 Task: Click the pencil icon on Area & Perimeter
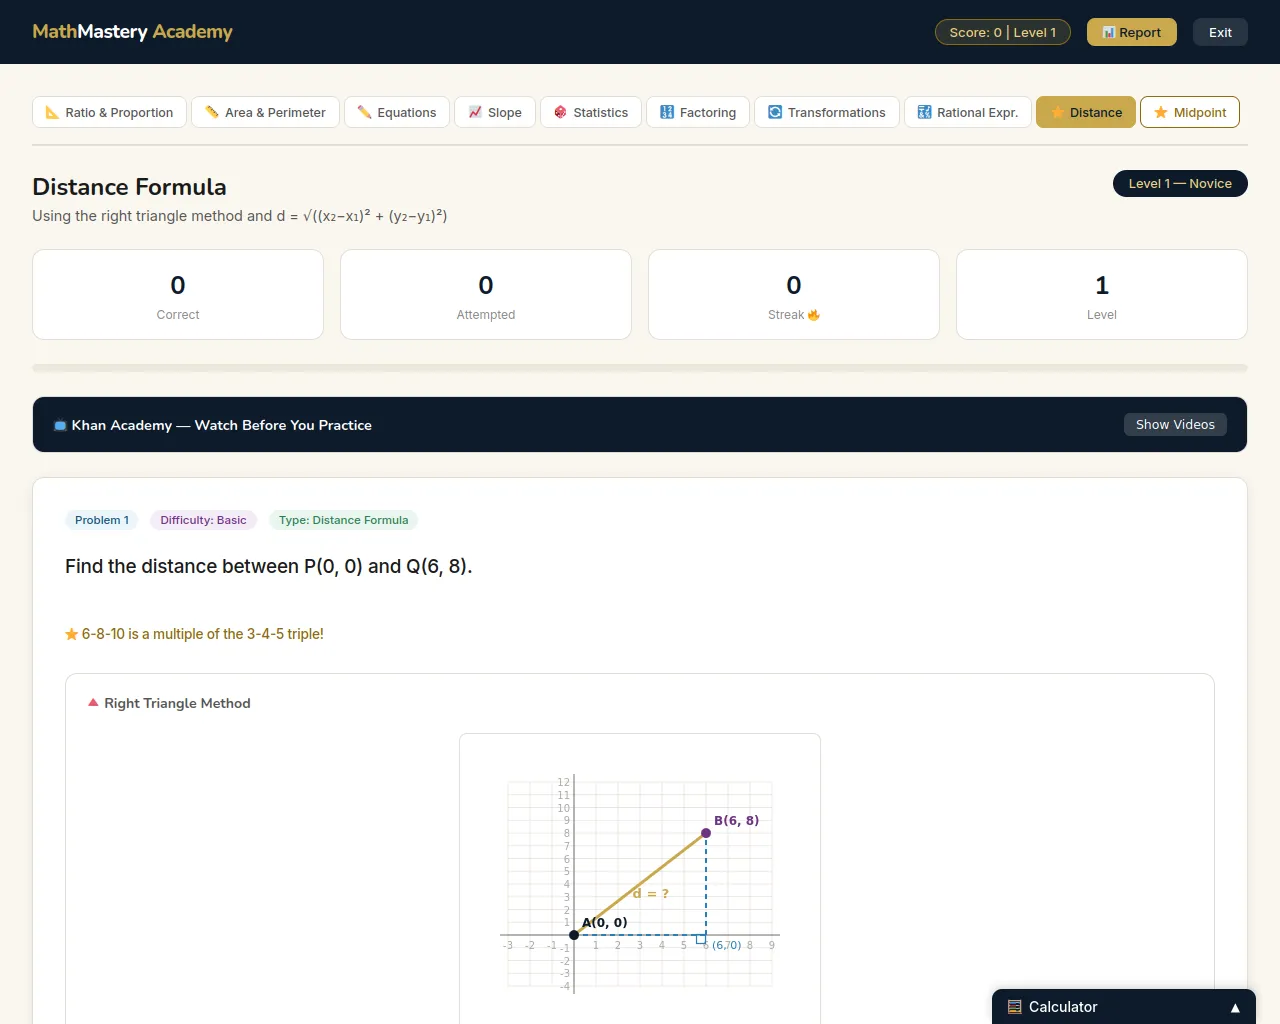click(x=212, y=112)
